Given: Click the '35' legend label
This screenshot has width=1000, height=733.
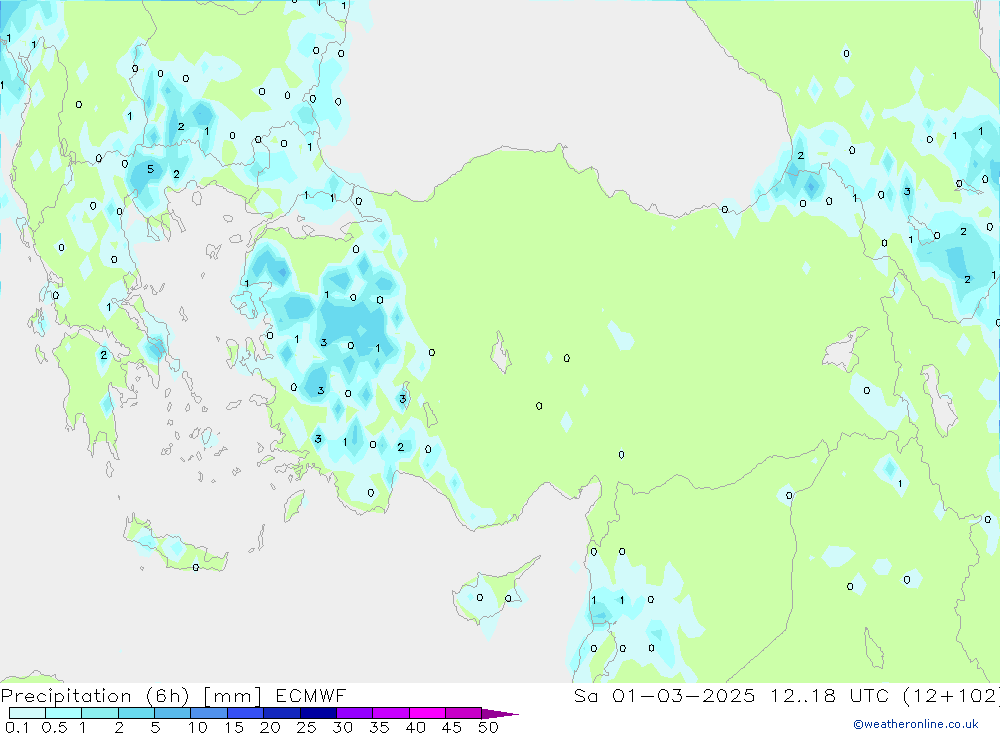Looking at the screenshot, I should (x=379, y=727).
